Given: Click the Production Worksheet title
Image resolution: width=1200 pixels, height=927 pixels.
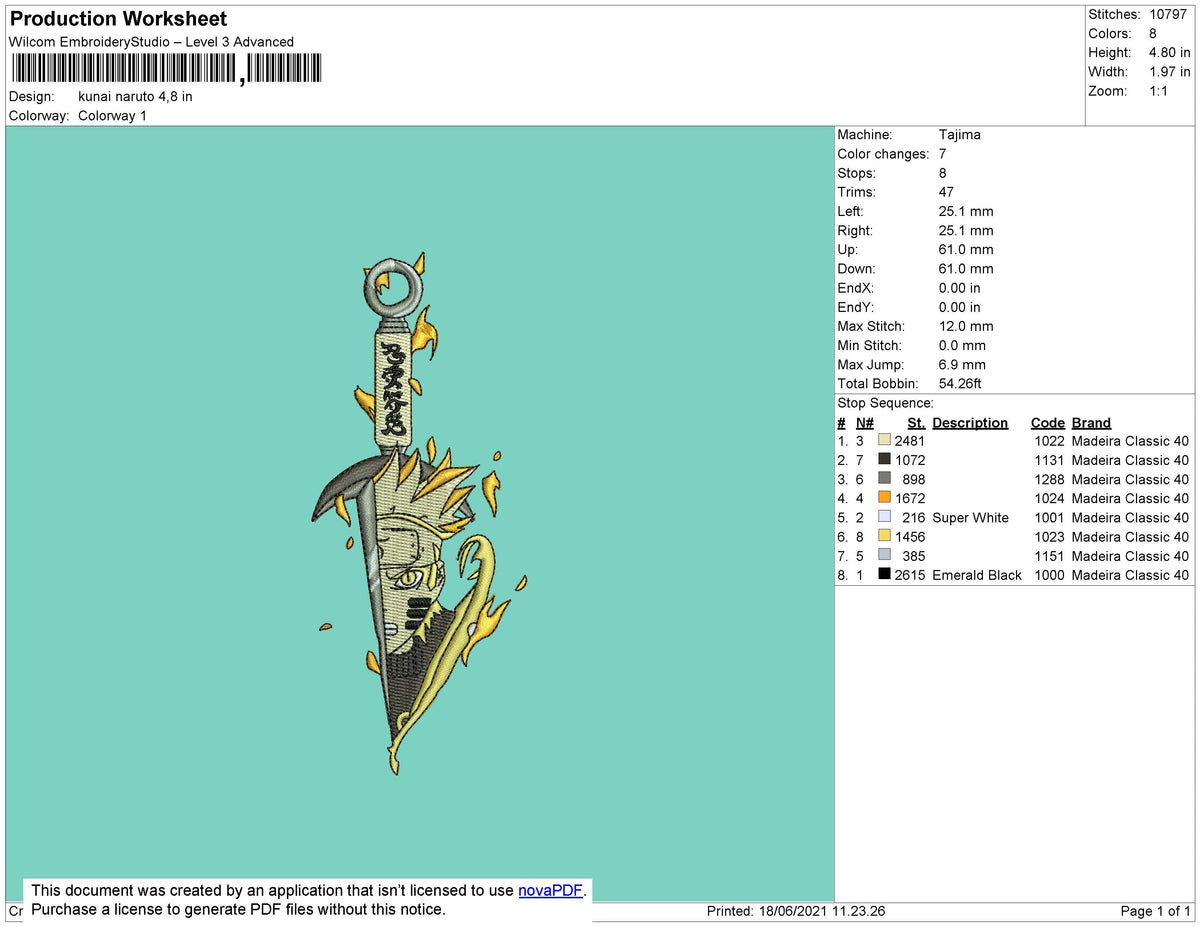Looking at the screenshot, I should click(118, 19).
